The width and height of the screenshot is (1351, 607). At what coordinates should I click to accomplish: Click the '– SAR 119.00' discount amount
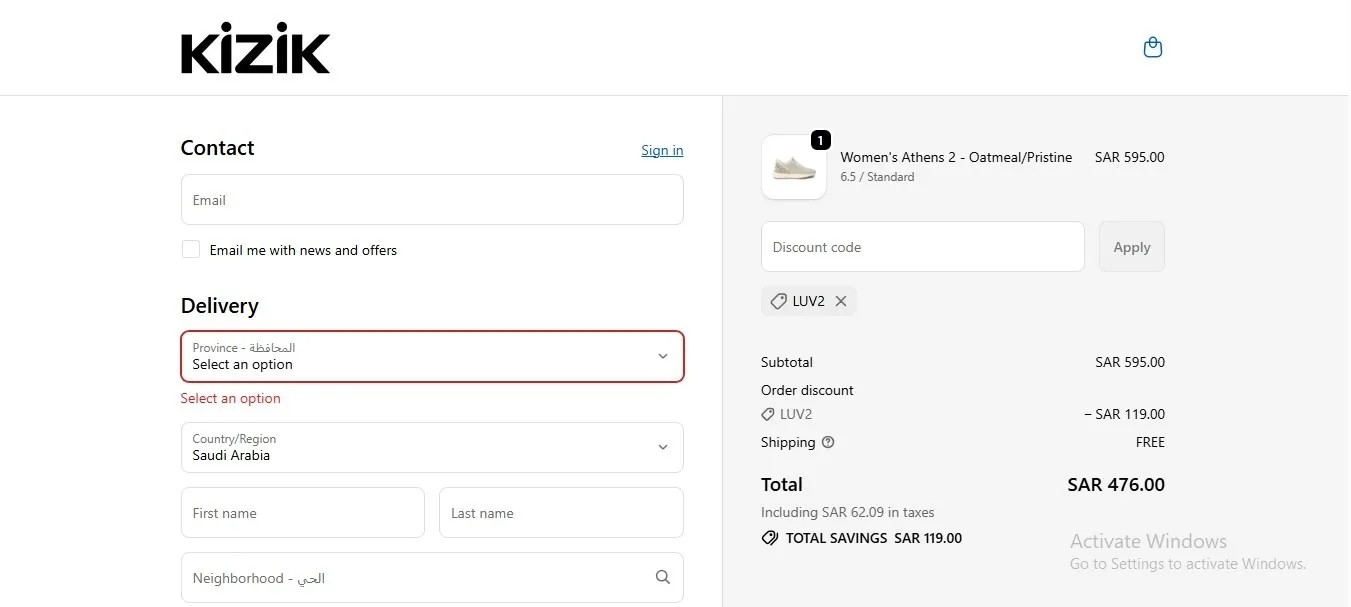tap(1124, 414)
